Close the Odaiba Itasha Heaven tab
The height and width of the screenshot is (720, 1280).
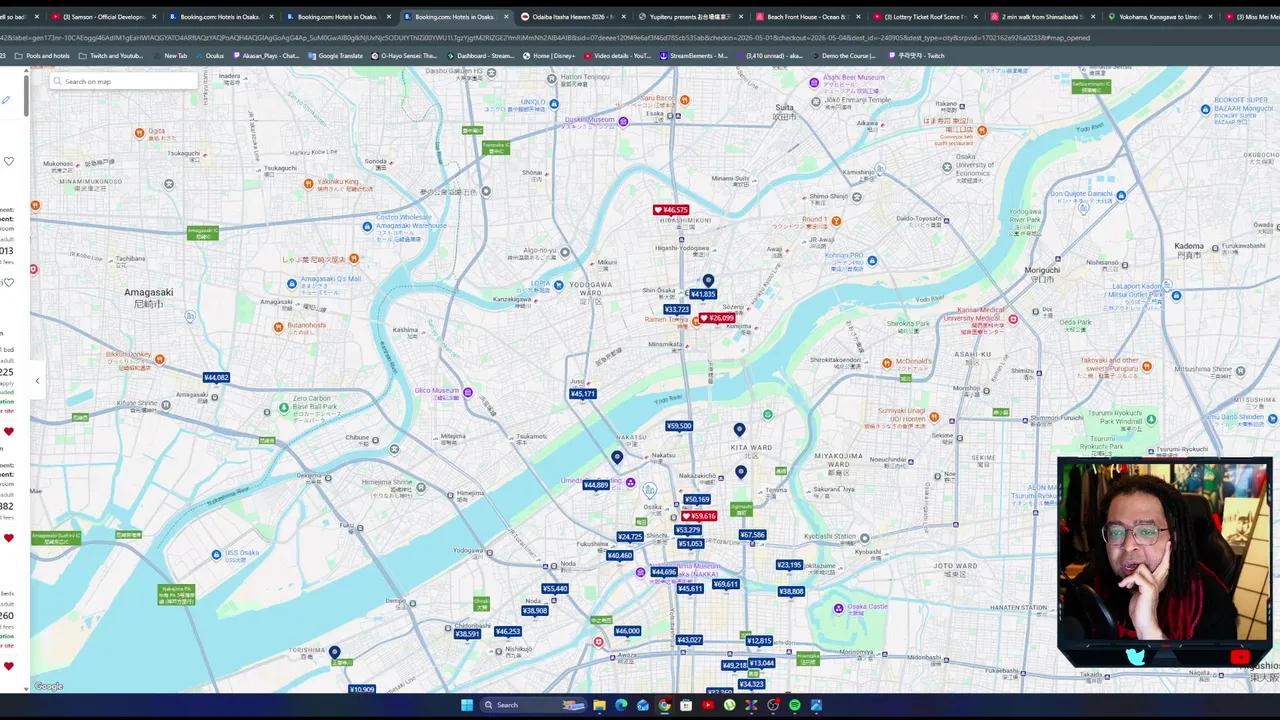[x=624, y=17]
